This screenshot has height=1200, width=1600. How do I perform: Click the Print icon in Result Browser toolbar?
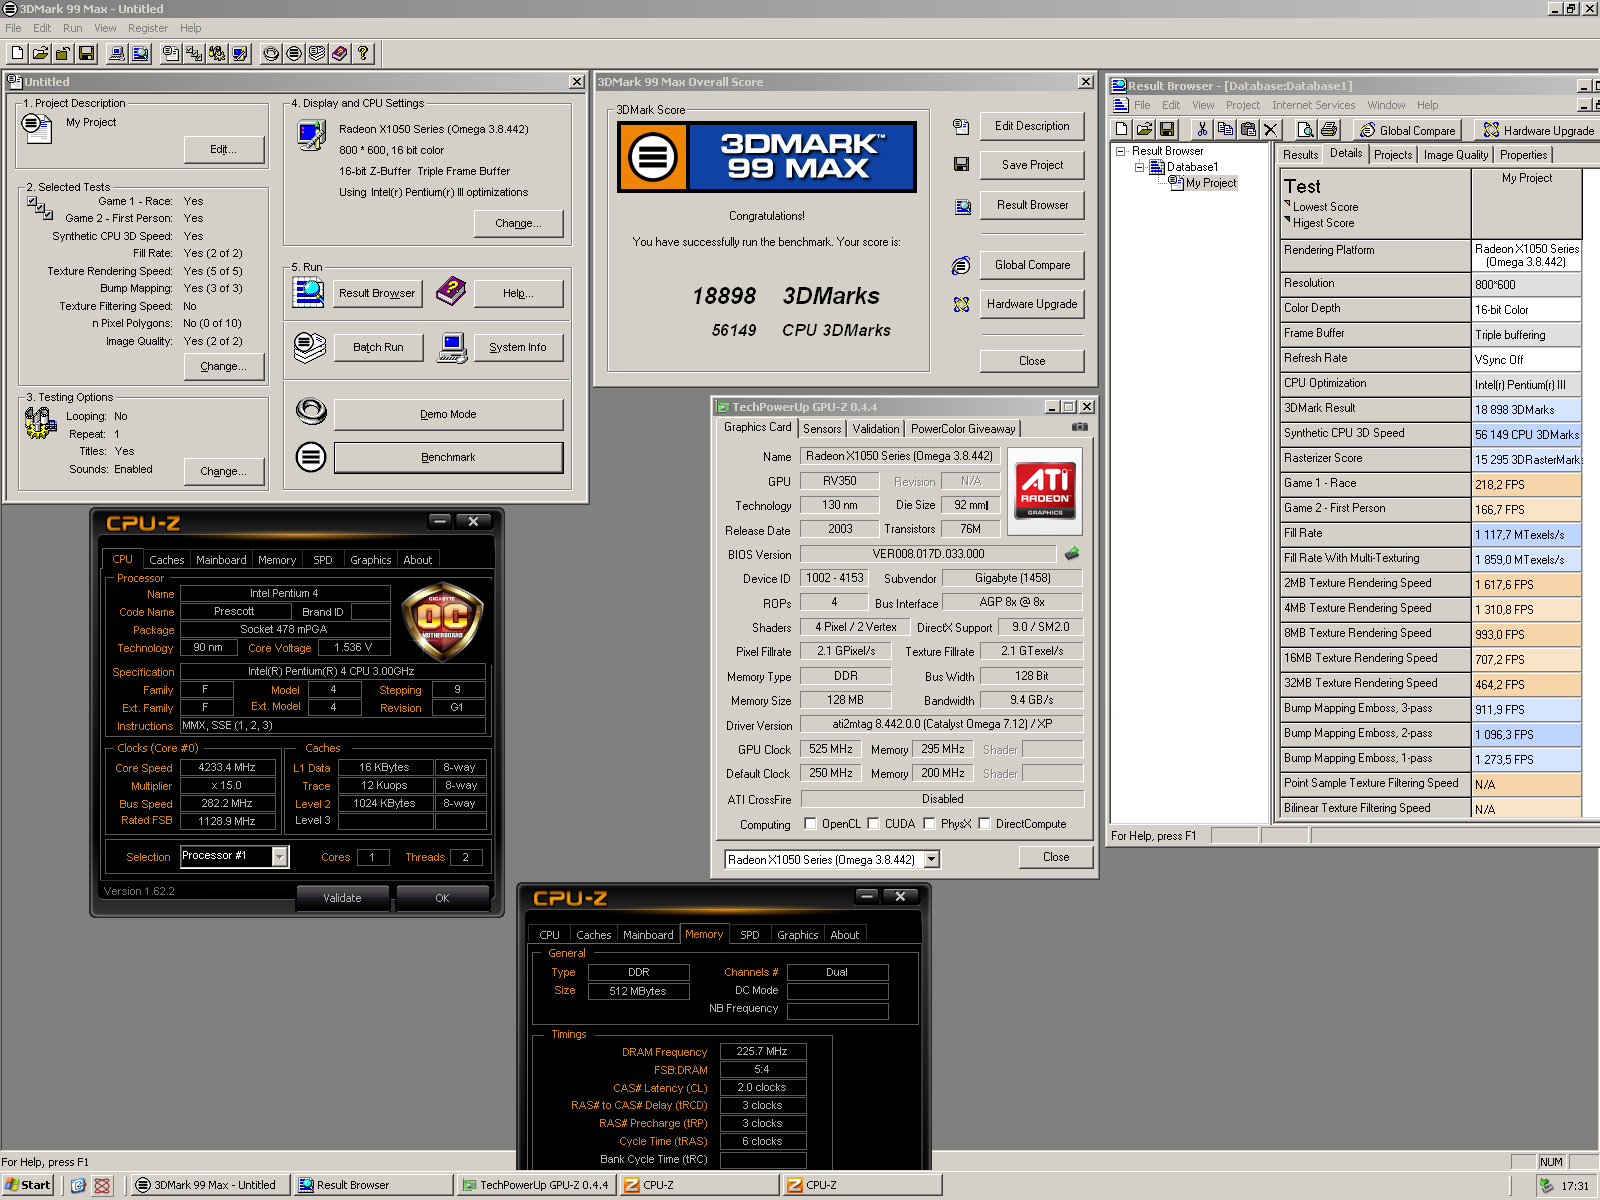click(x=1329, y=129)
